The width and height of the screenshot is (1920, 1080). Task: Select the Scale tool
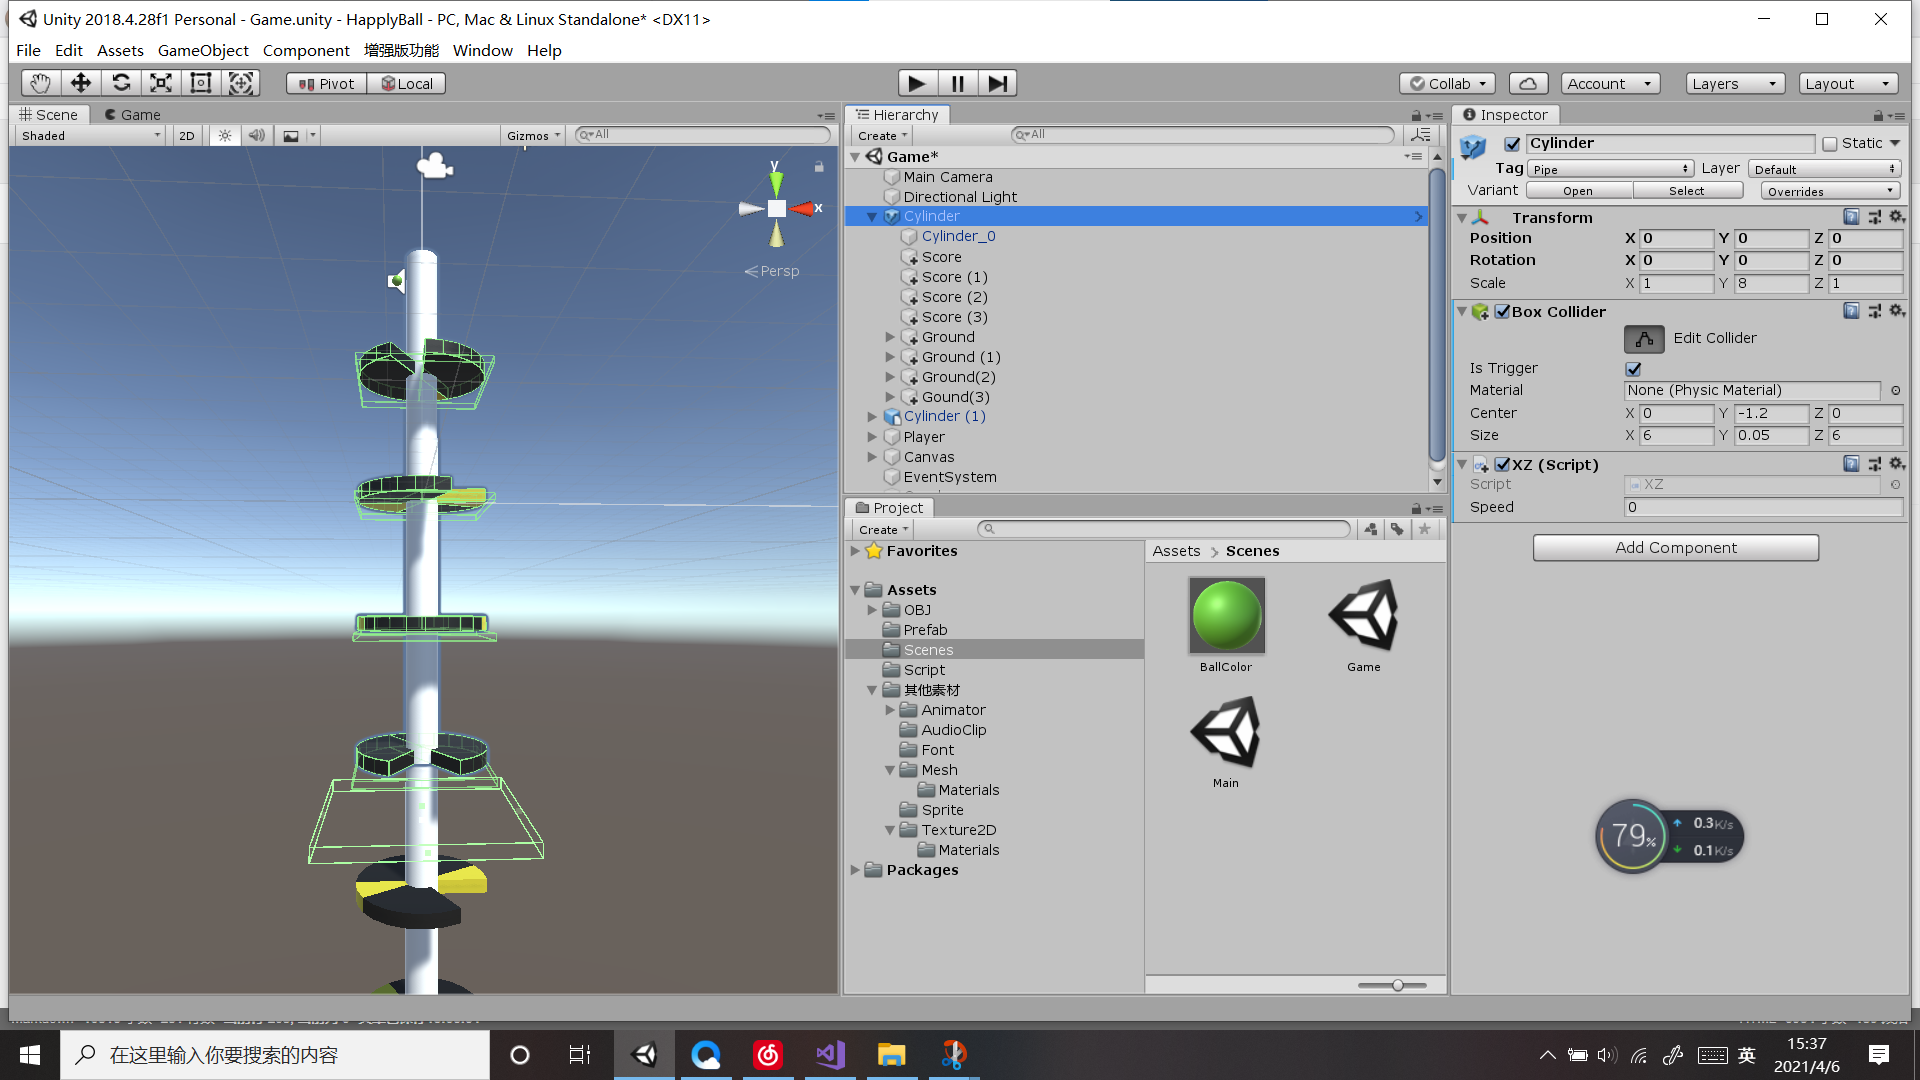point(161,83)
